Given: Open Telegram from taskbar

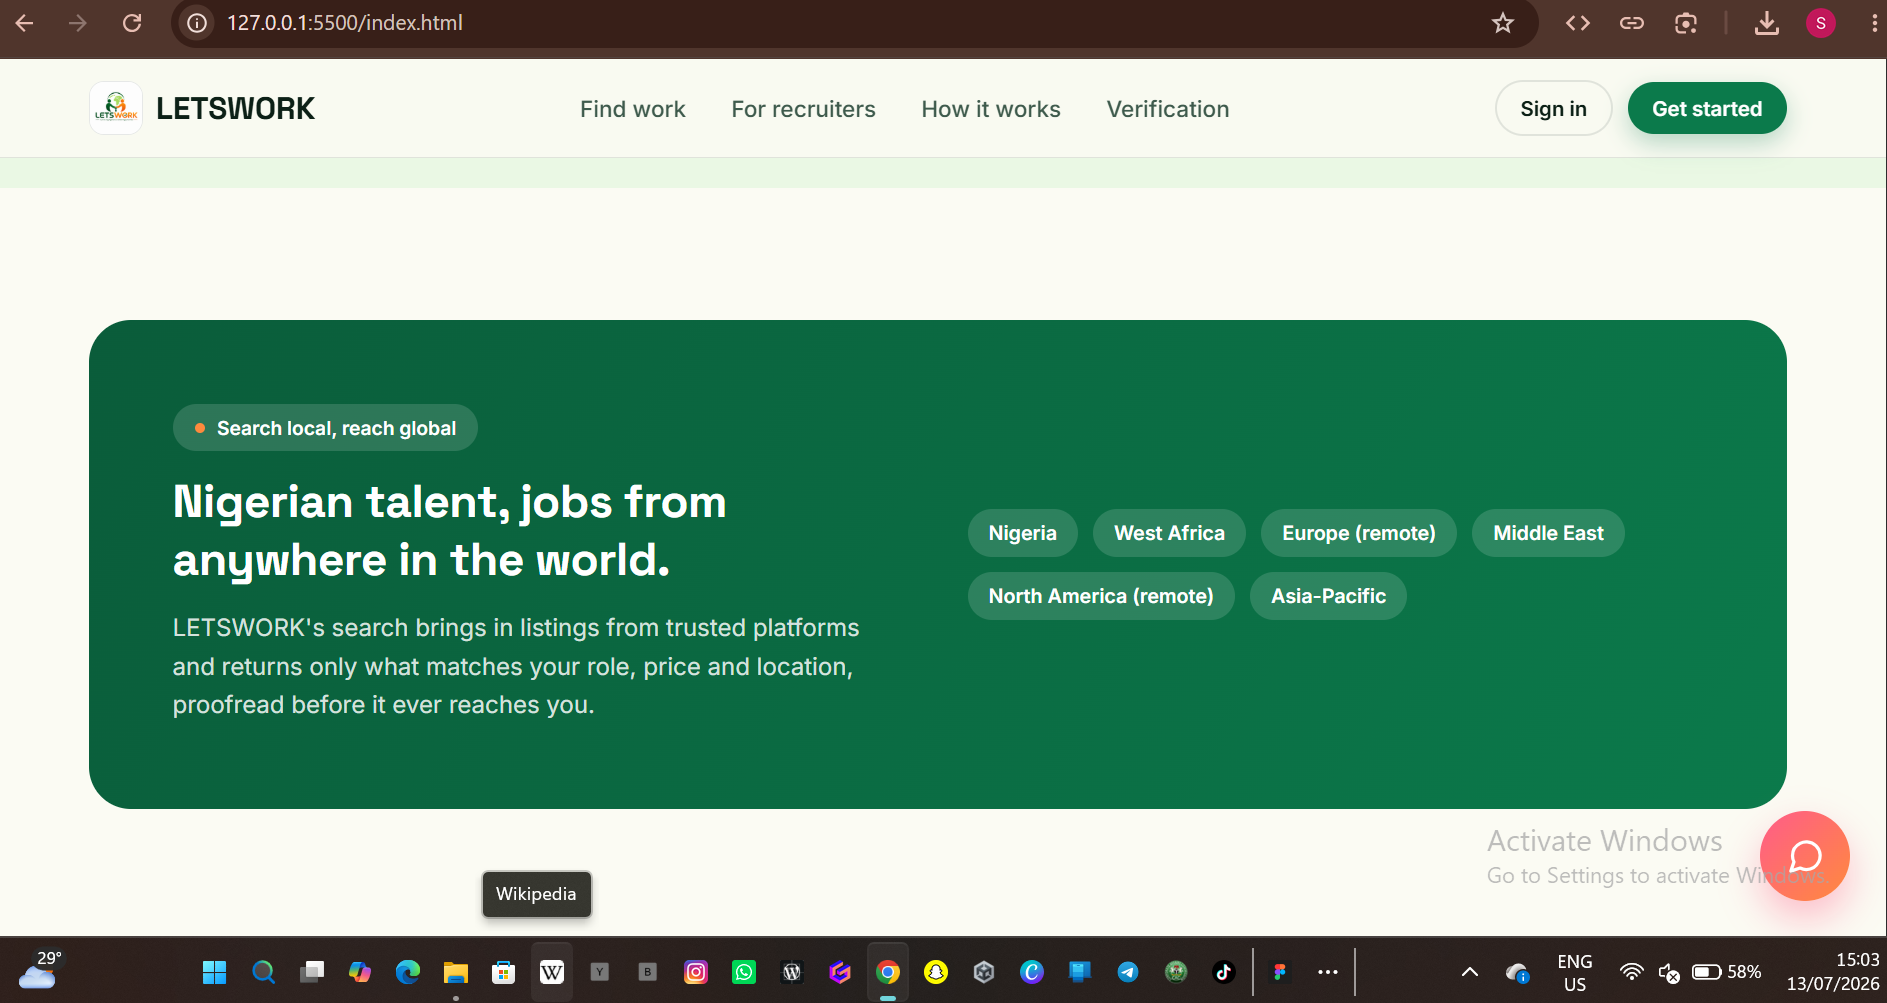Looking at the screenshot, I should point(1128,972).
